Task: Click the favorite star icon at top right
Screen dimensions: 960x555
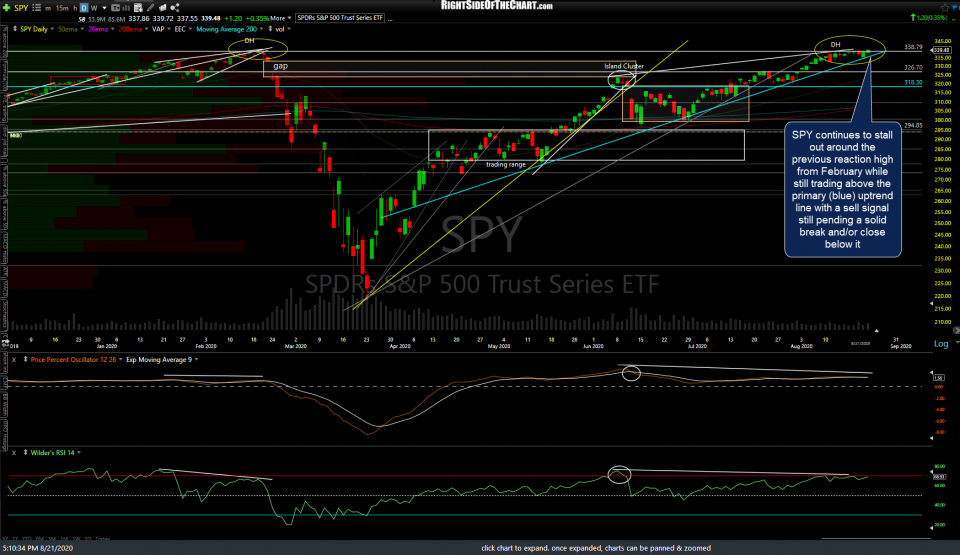Action: [x=945, y=8]
